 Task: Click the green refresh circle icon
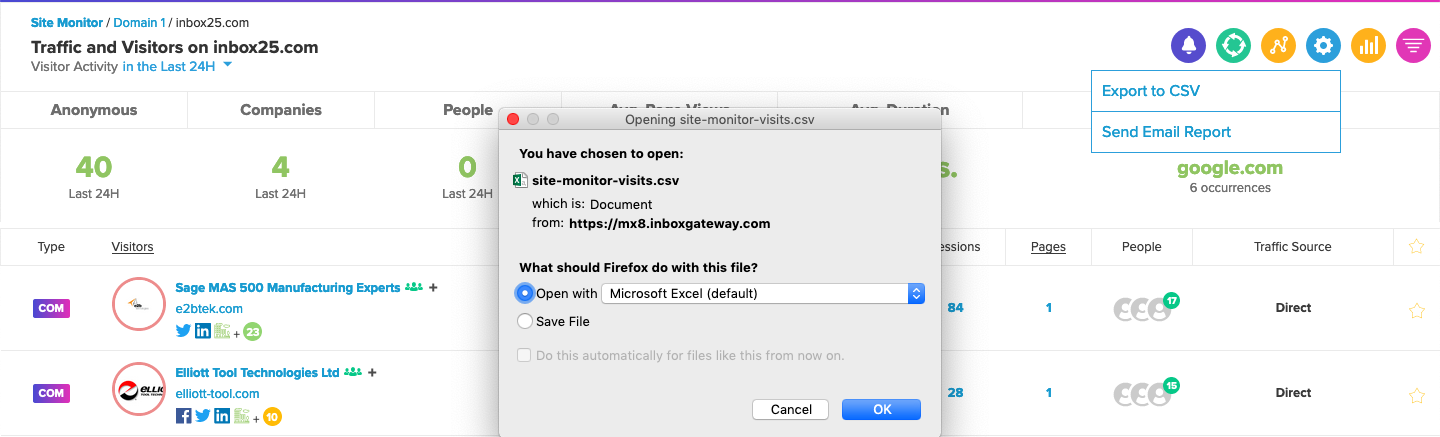(x=1233, y=45)
